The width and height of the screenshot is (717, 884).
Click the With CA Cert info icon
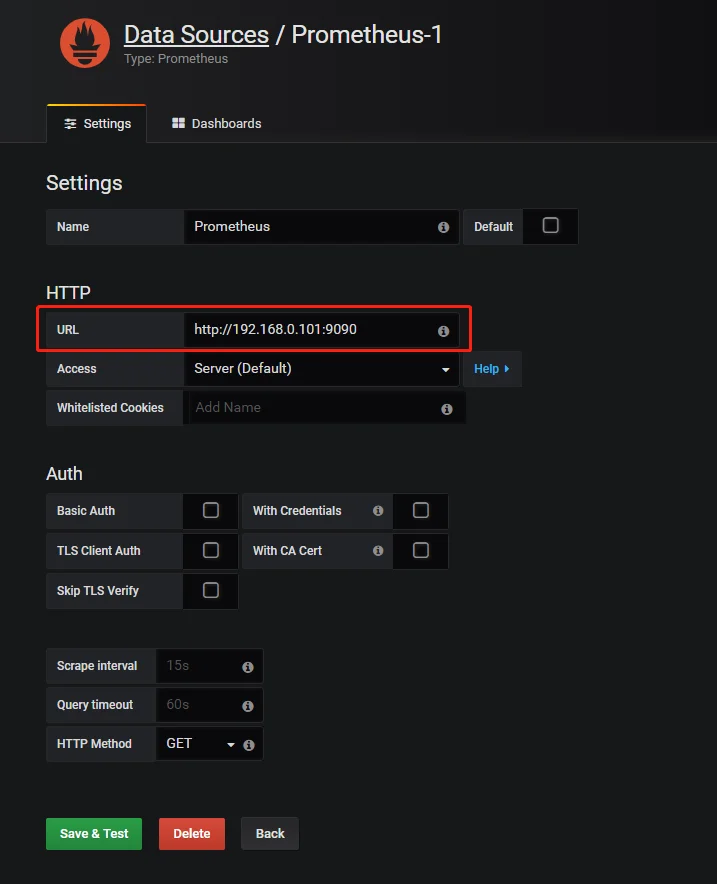(378, 551)
